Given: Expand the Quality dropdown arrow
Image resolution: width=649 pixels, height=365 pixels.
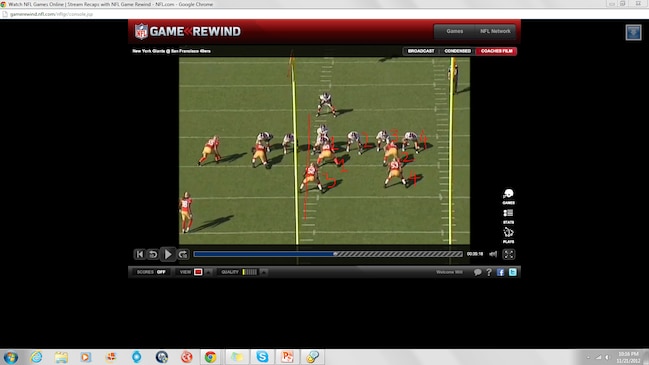Looking at the screenshot, I should pos(264,272).
